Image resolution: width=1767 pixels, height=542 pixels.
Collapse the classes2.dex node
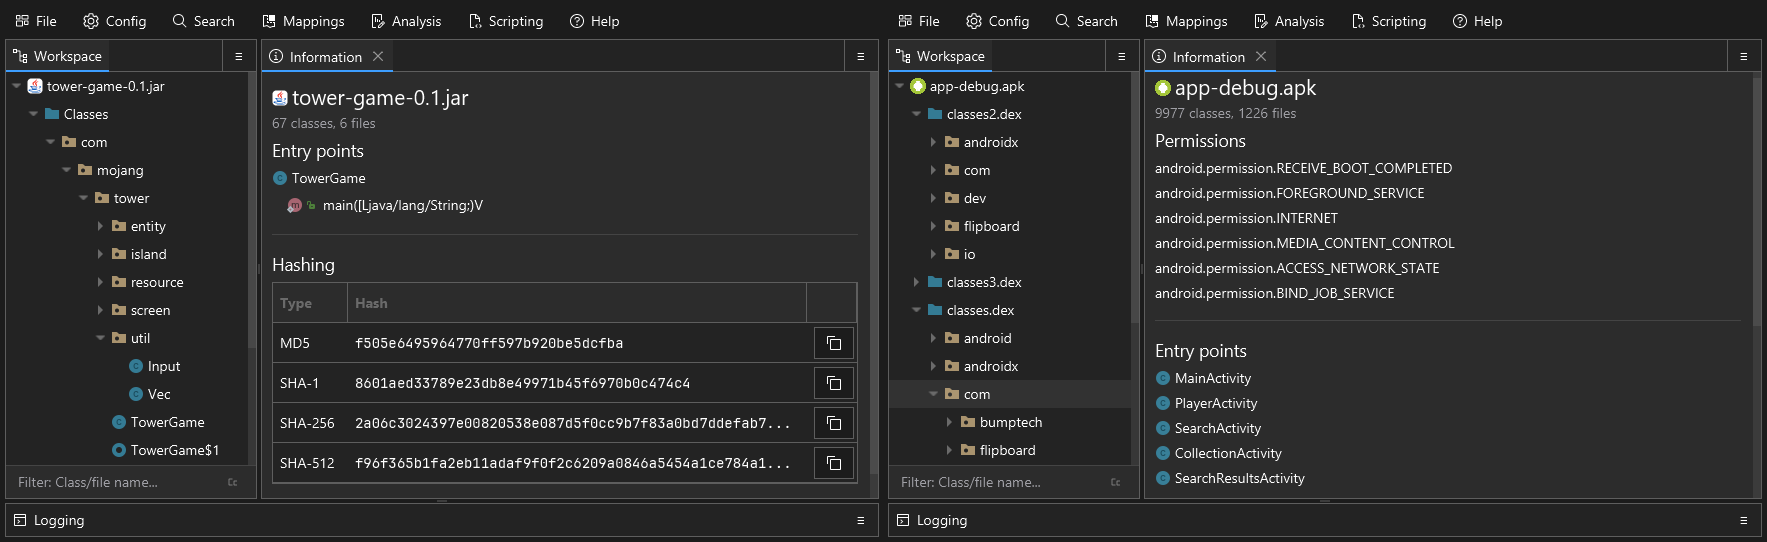click(x=916, y=114)
